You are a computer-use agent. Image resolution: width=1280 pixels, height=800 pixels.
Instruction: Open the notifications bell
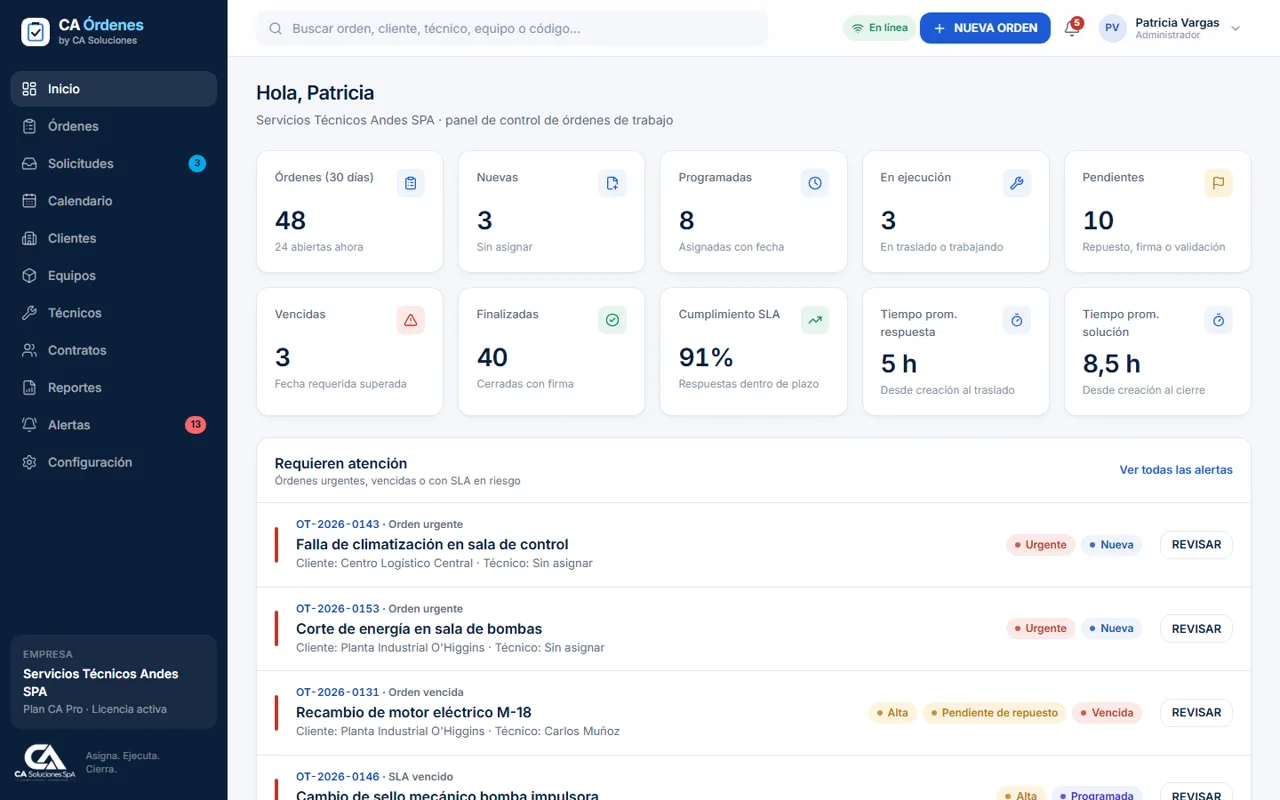pos(1072,28)
